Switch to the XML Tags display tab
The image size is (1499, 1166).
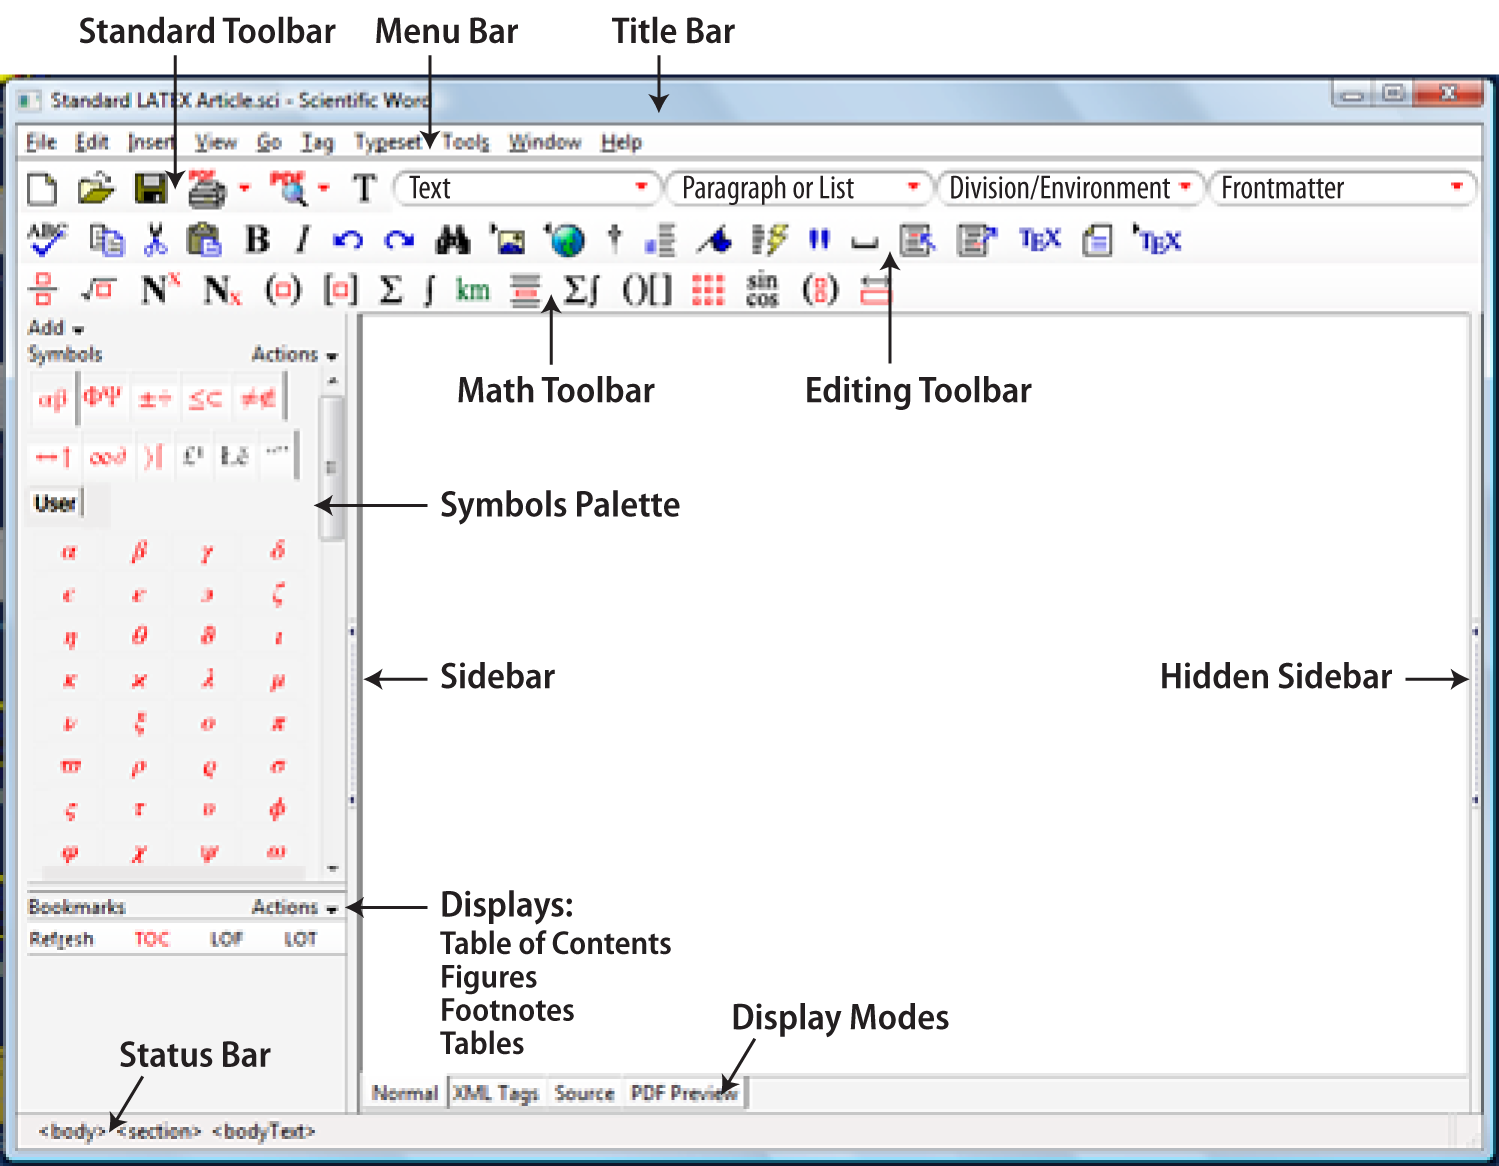(496, 1093)
